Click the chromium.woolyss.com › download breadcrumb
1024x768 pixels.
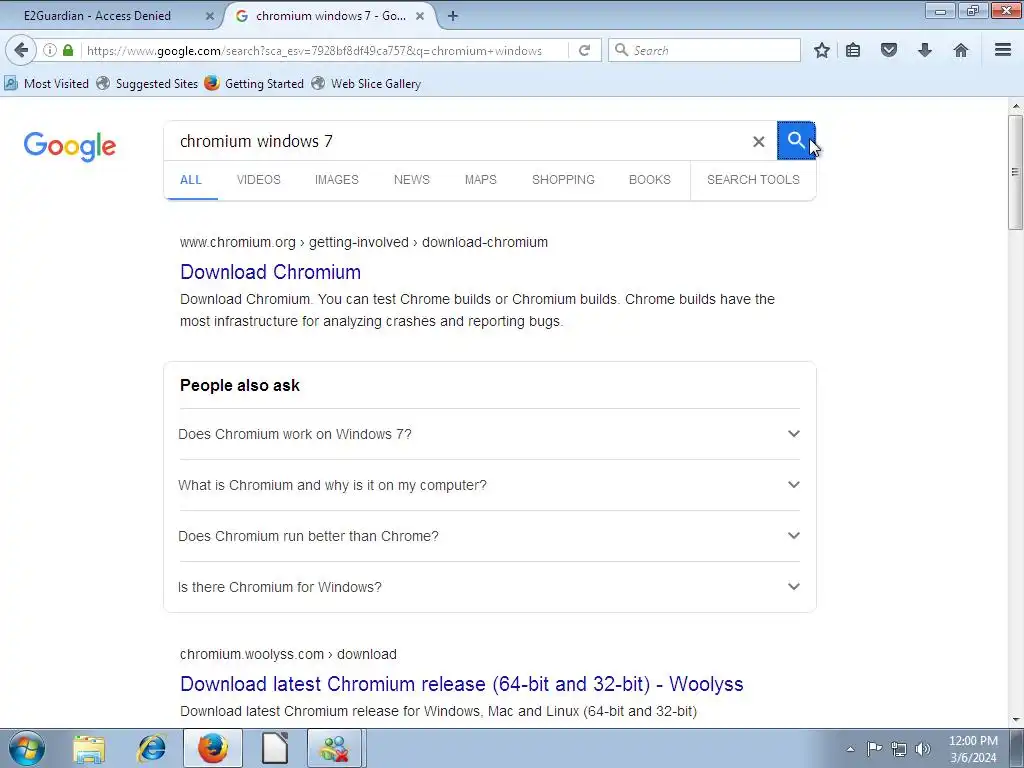click(x=288, y=654)
